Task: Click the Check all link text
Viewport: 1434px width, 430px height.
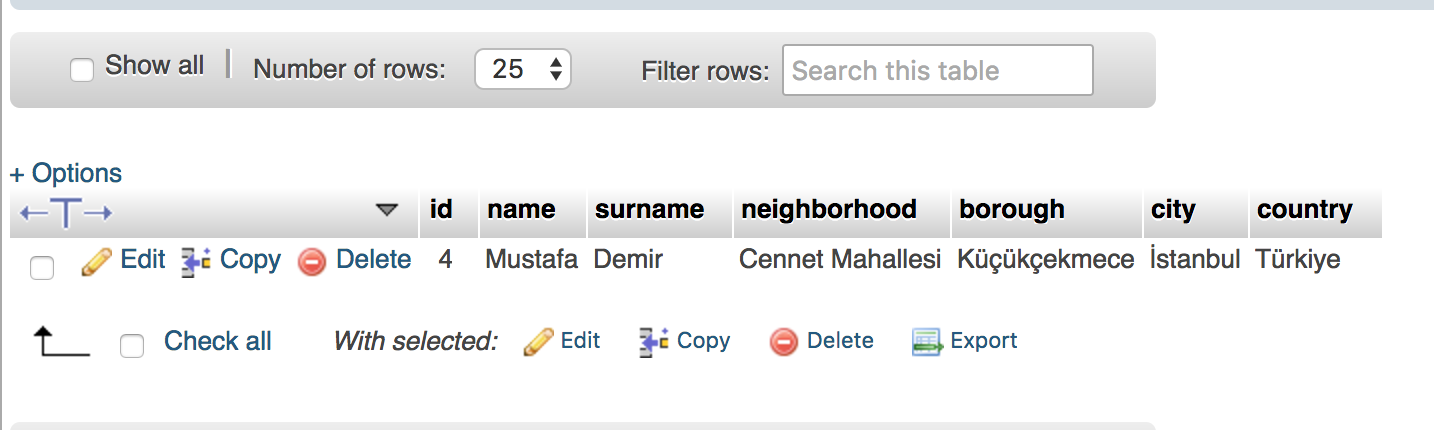Action: tap(218, 341)
